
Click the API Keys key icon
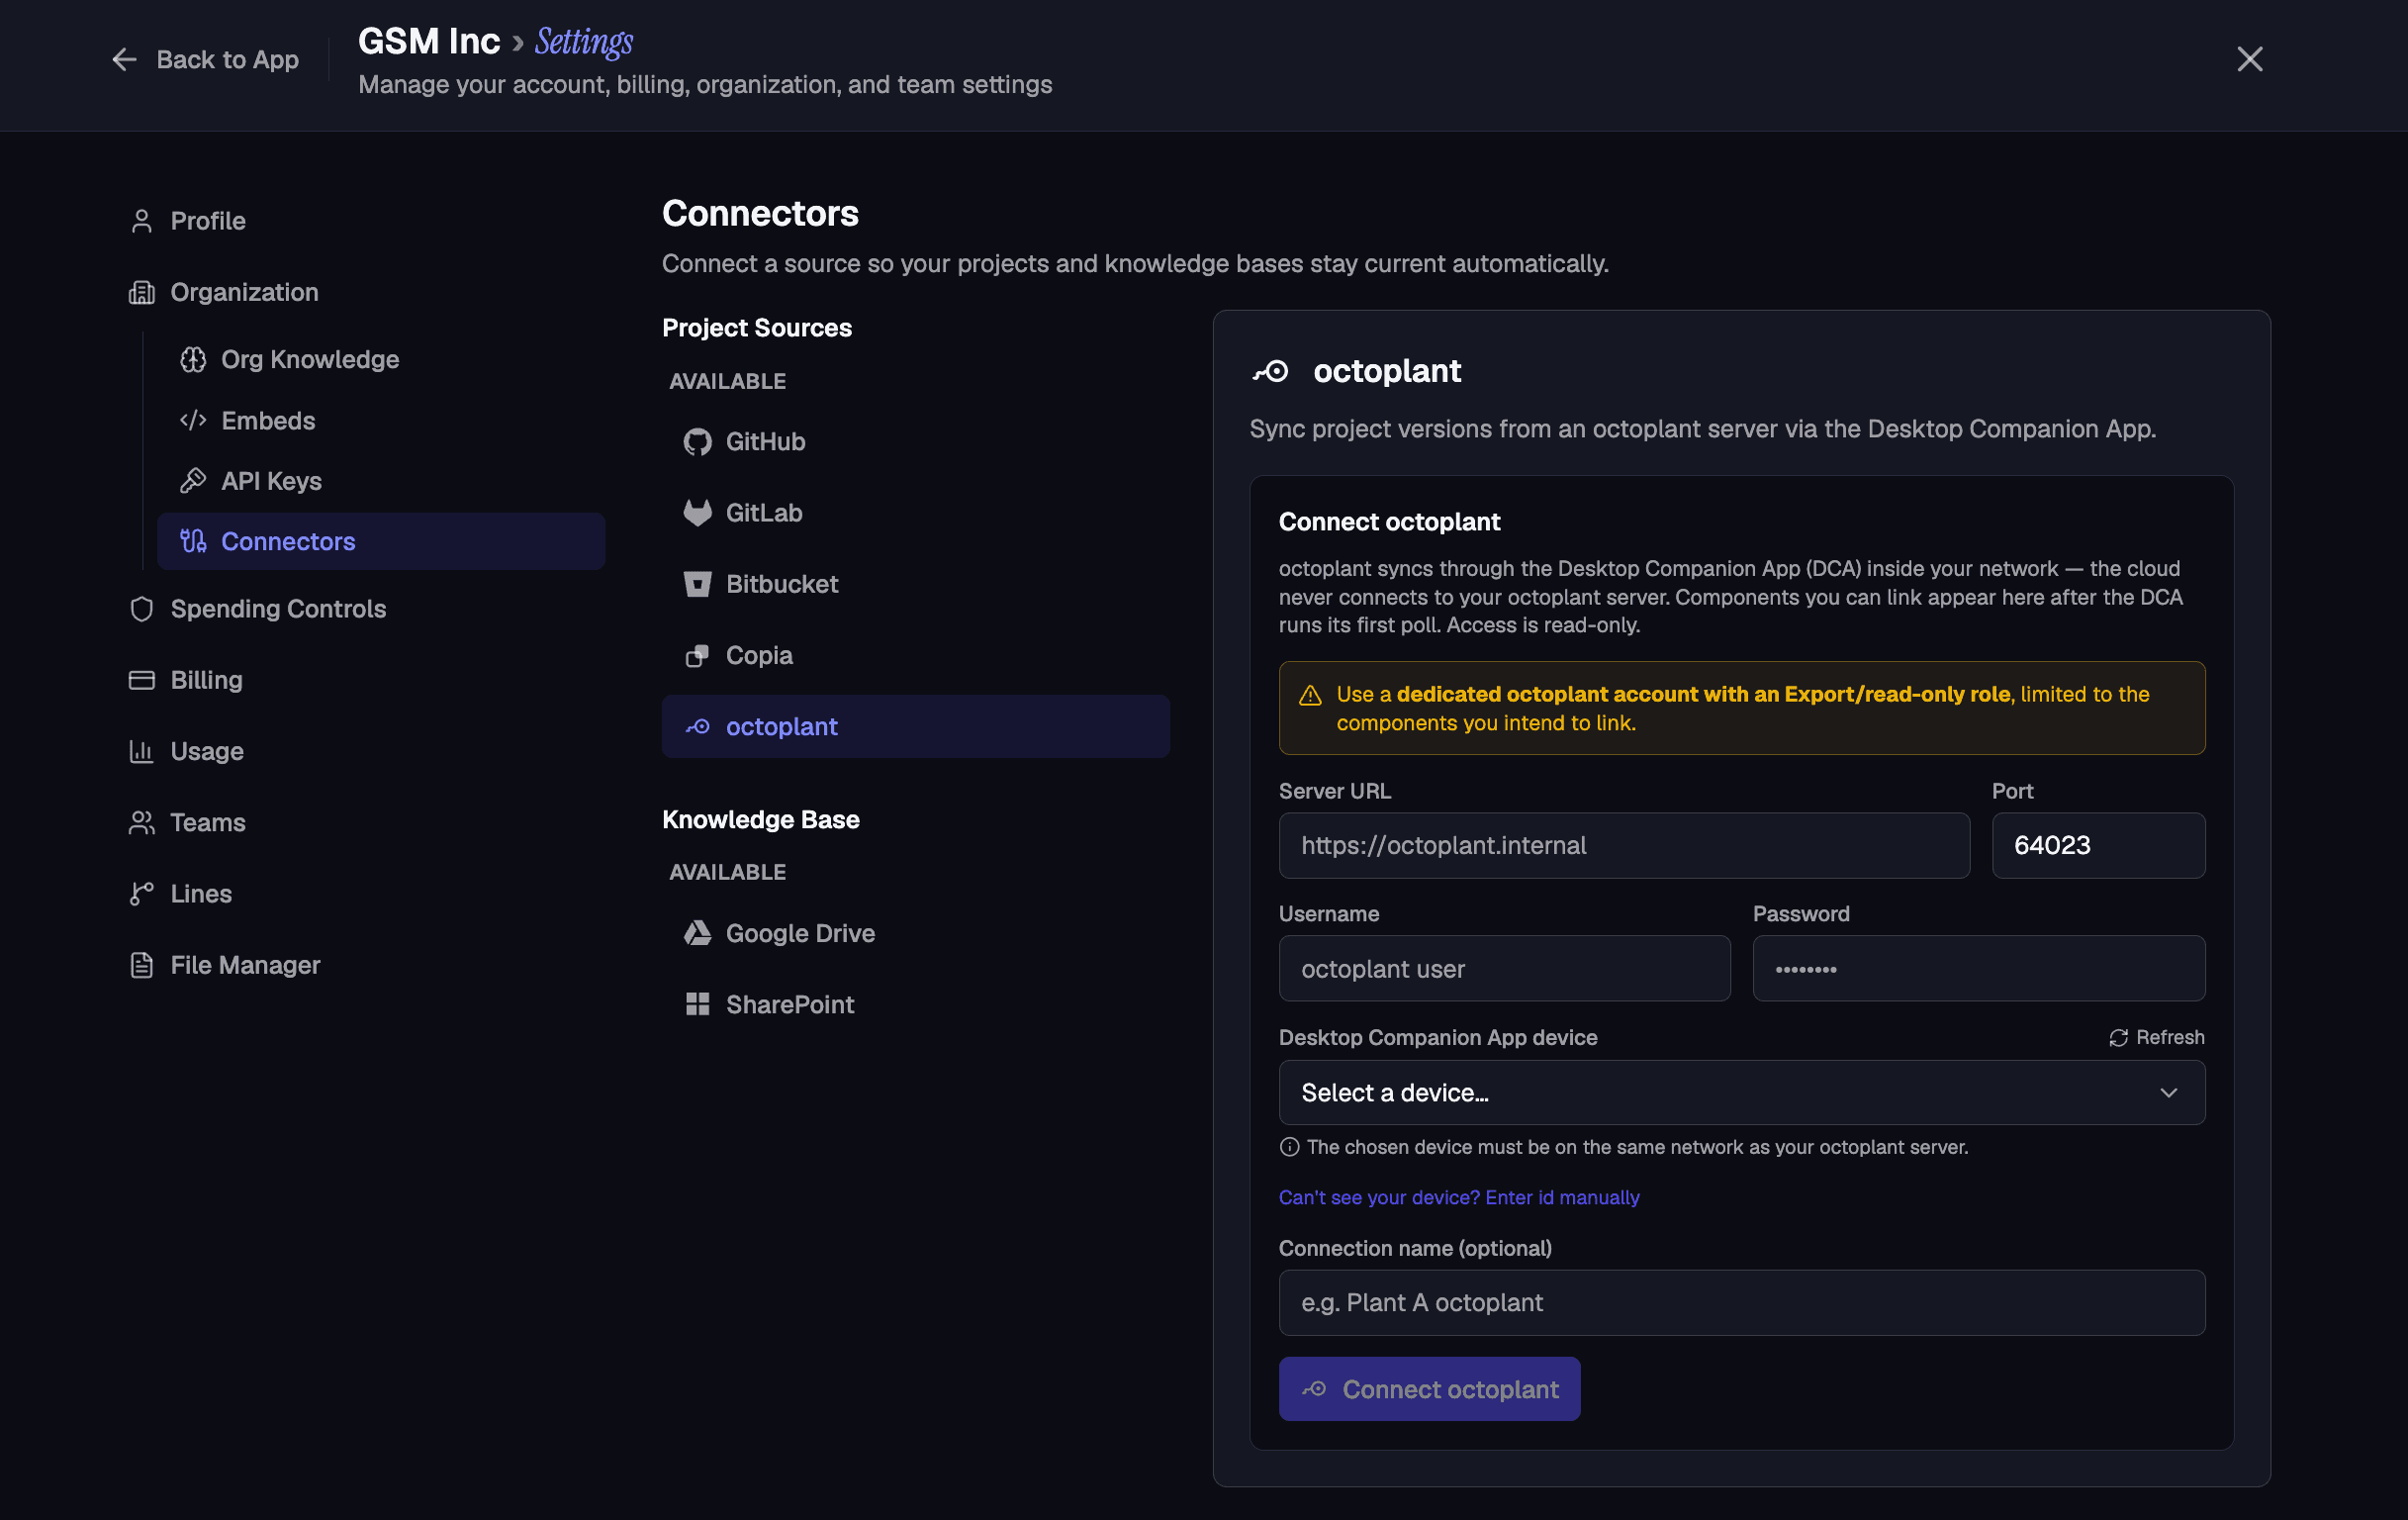[x=193, y=481]
